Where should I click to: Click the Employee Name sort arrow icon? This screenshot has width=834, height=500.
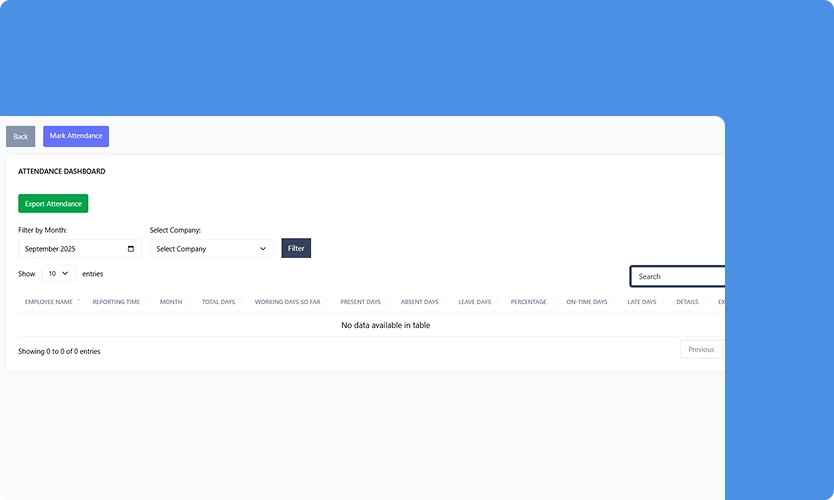click(79, 300)
